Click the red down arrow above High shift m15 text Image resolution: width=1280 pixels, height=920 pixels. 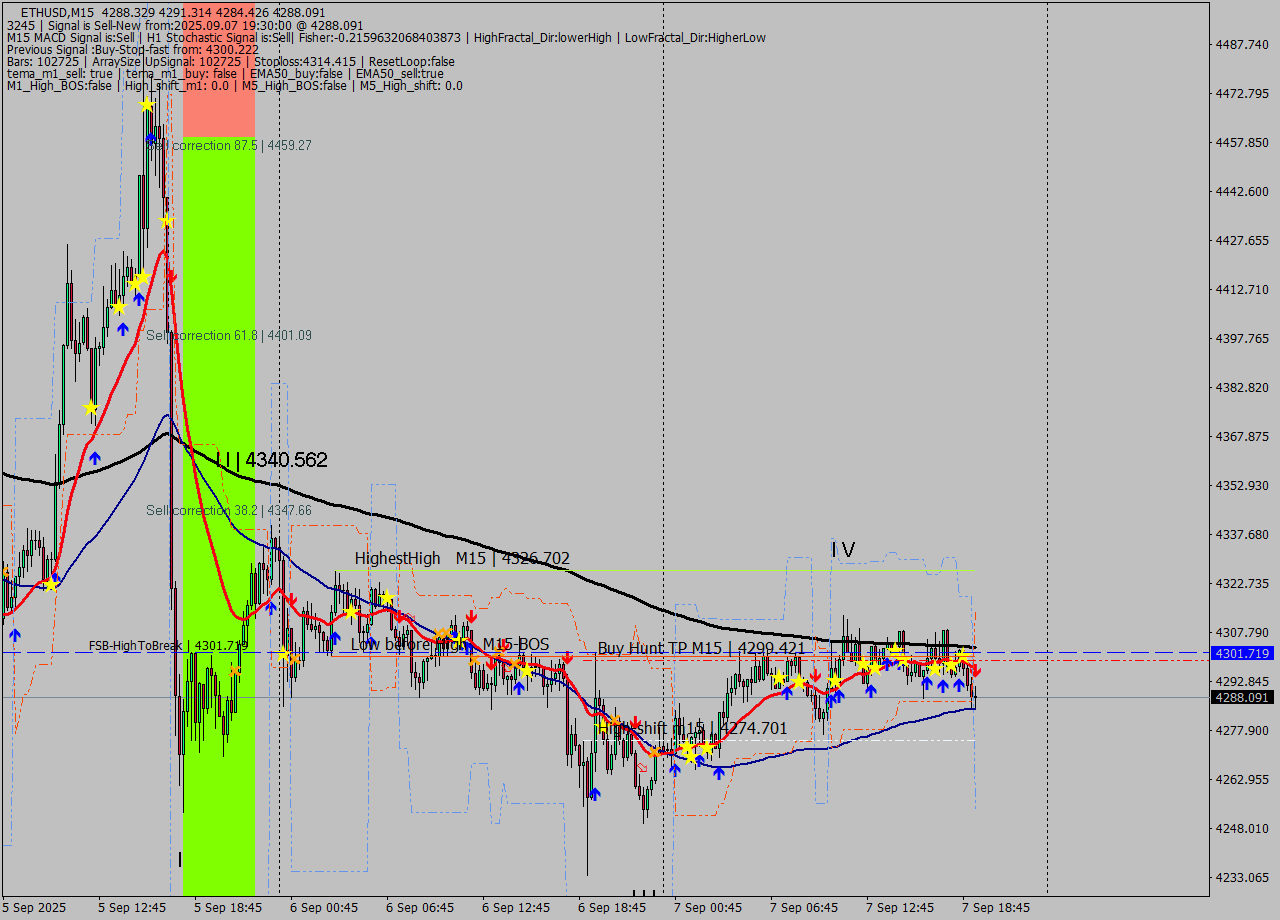634,722
